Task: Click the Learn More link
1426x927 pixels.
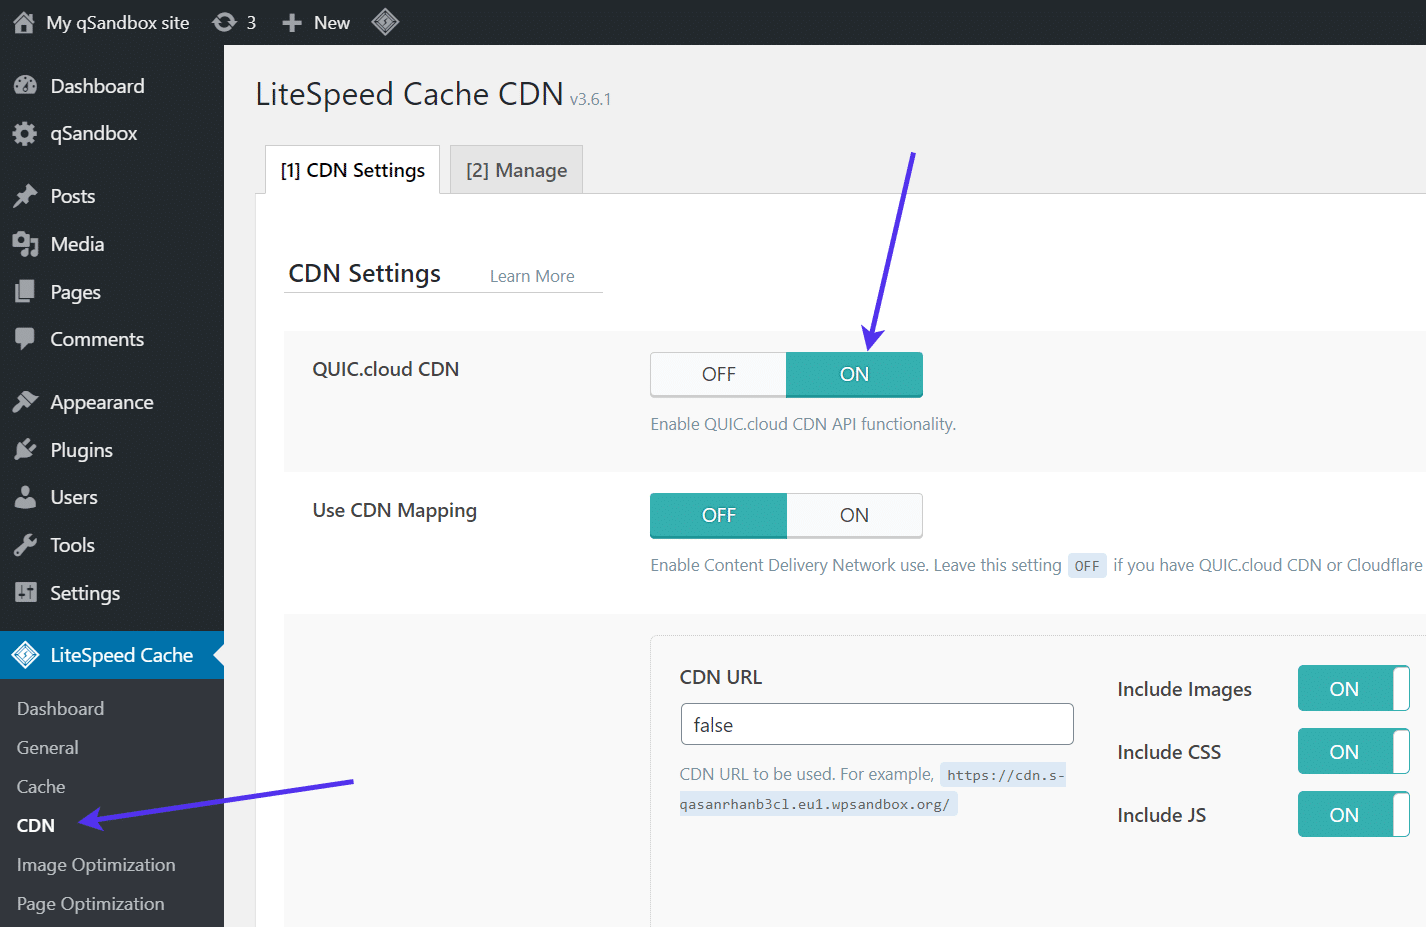Action: pos(531,276)
